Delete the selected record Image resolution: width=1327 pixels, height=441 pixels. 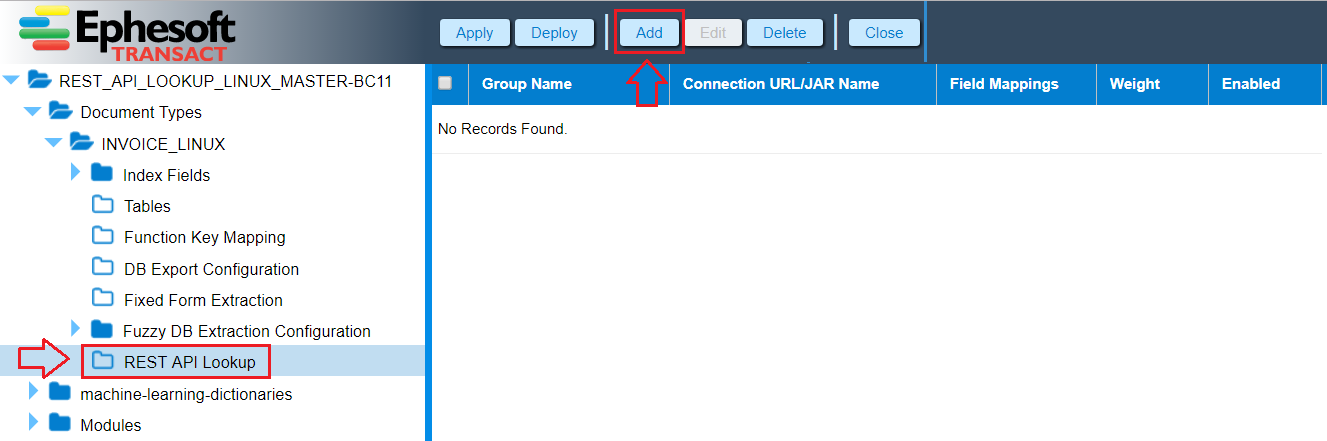pos(785,32)
